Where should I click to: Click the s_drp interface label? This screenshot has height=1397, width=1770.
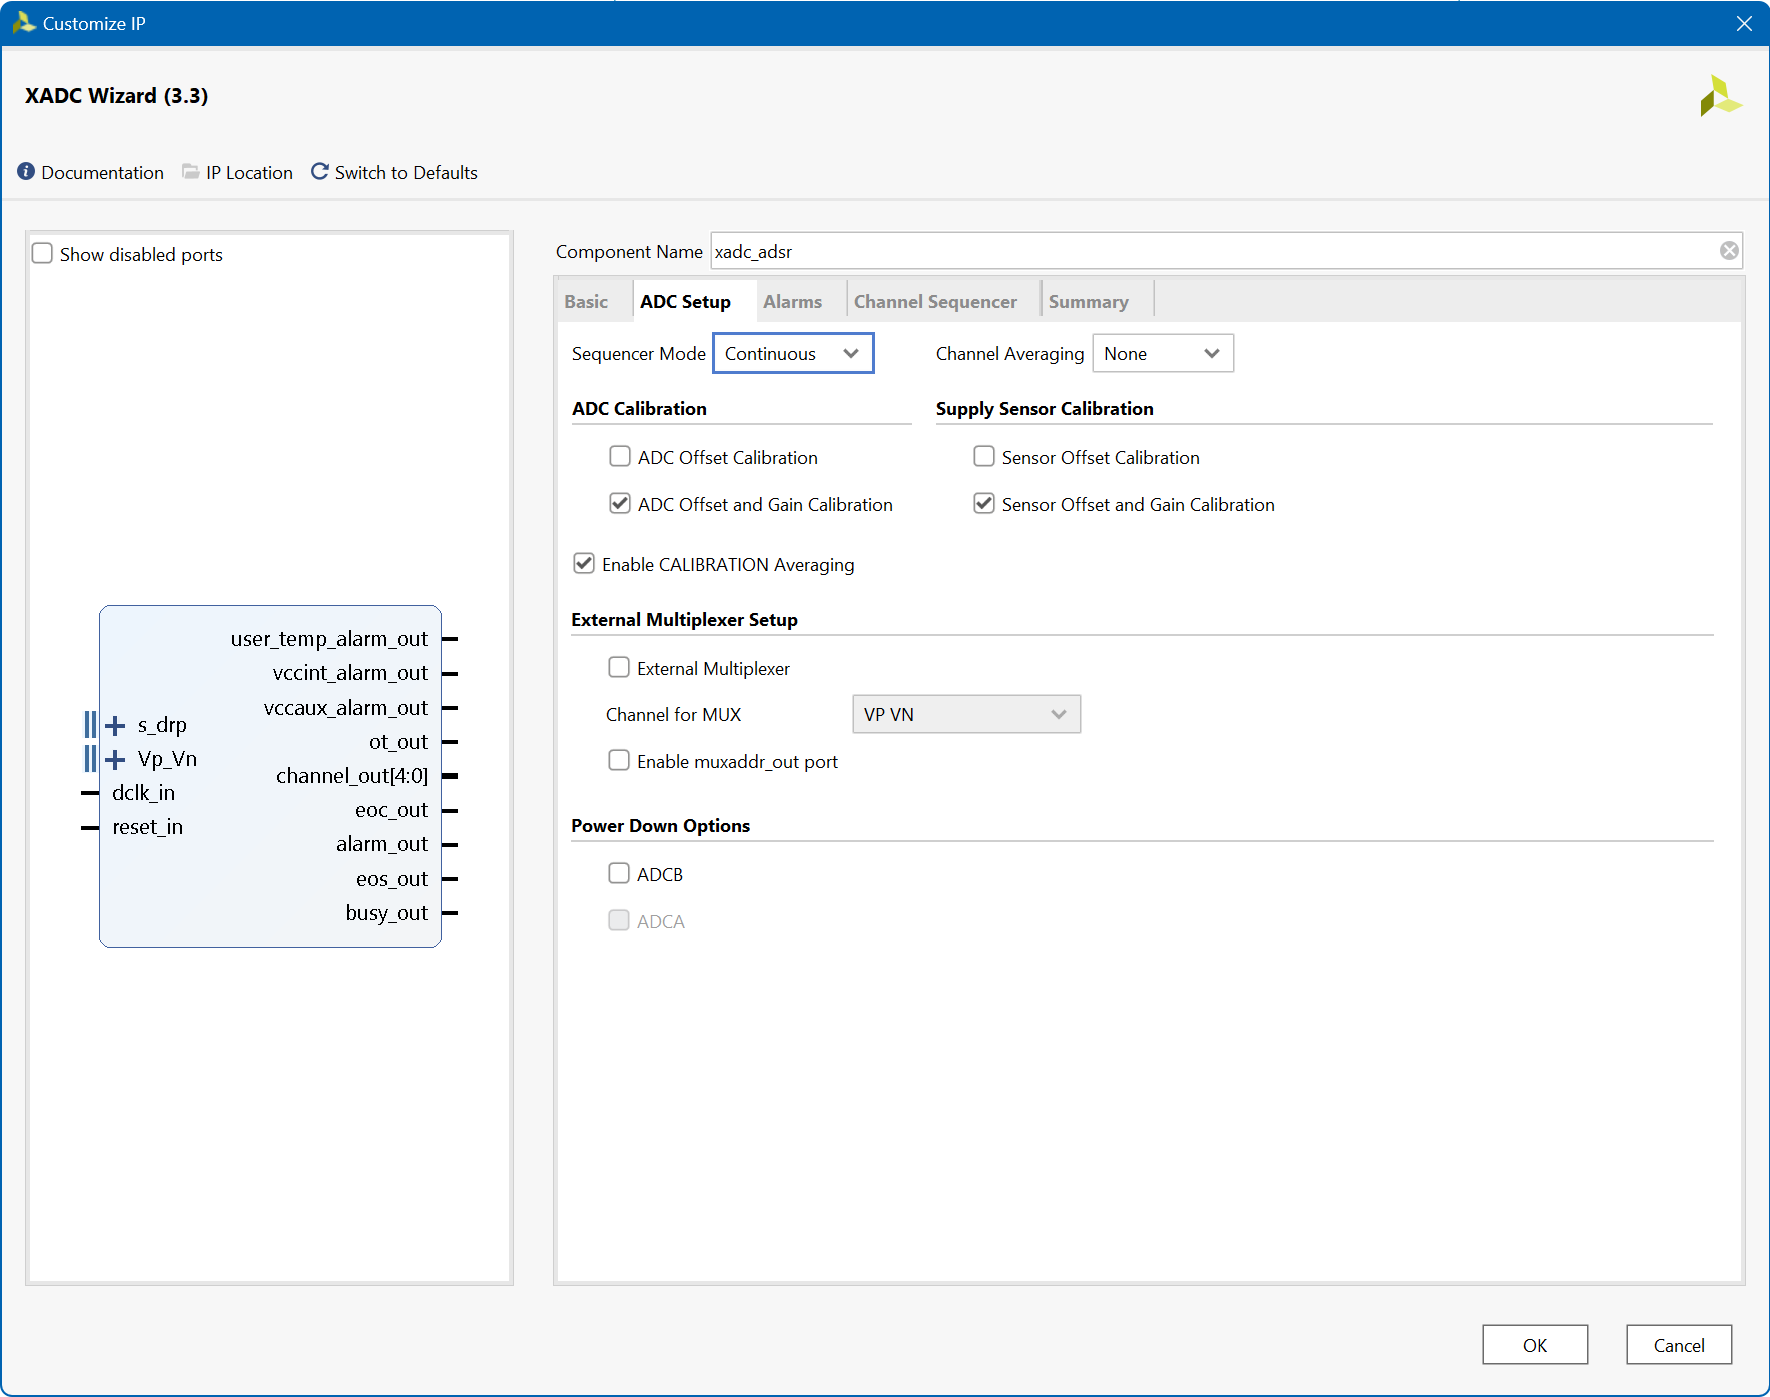tap(162, 725)
